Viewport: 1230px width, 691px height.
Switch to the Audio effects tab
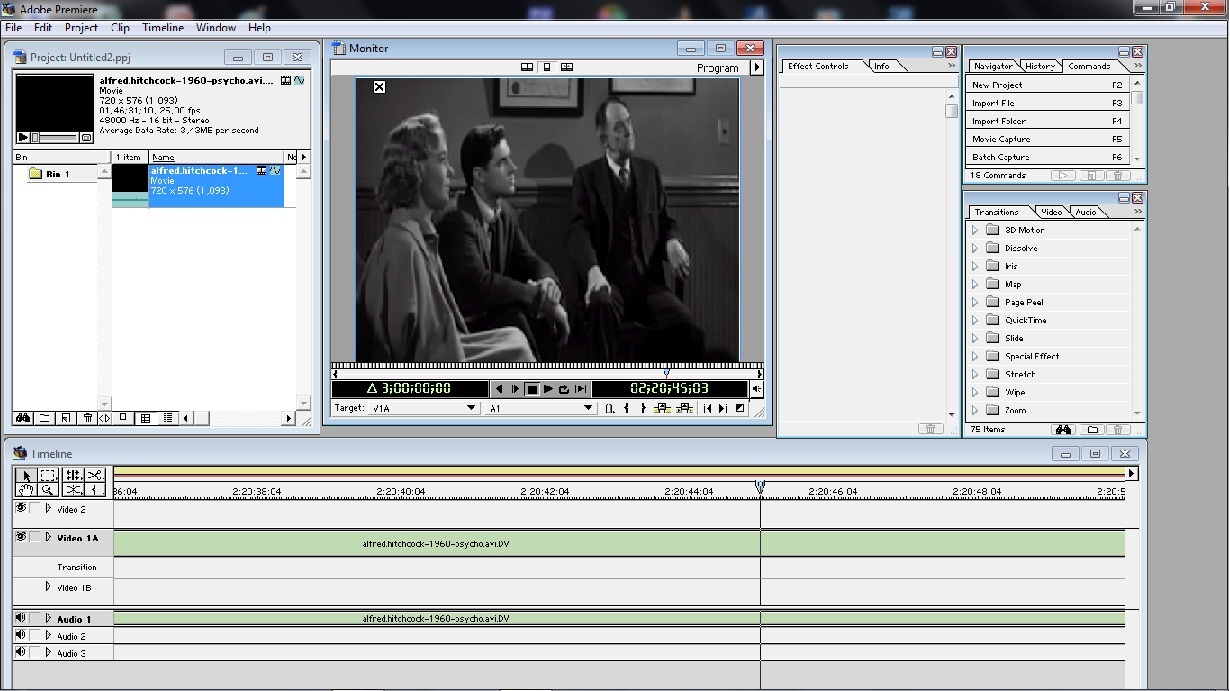pyautogui.click(x=1086, y=212)
